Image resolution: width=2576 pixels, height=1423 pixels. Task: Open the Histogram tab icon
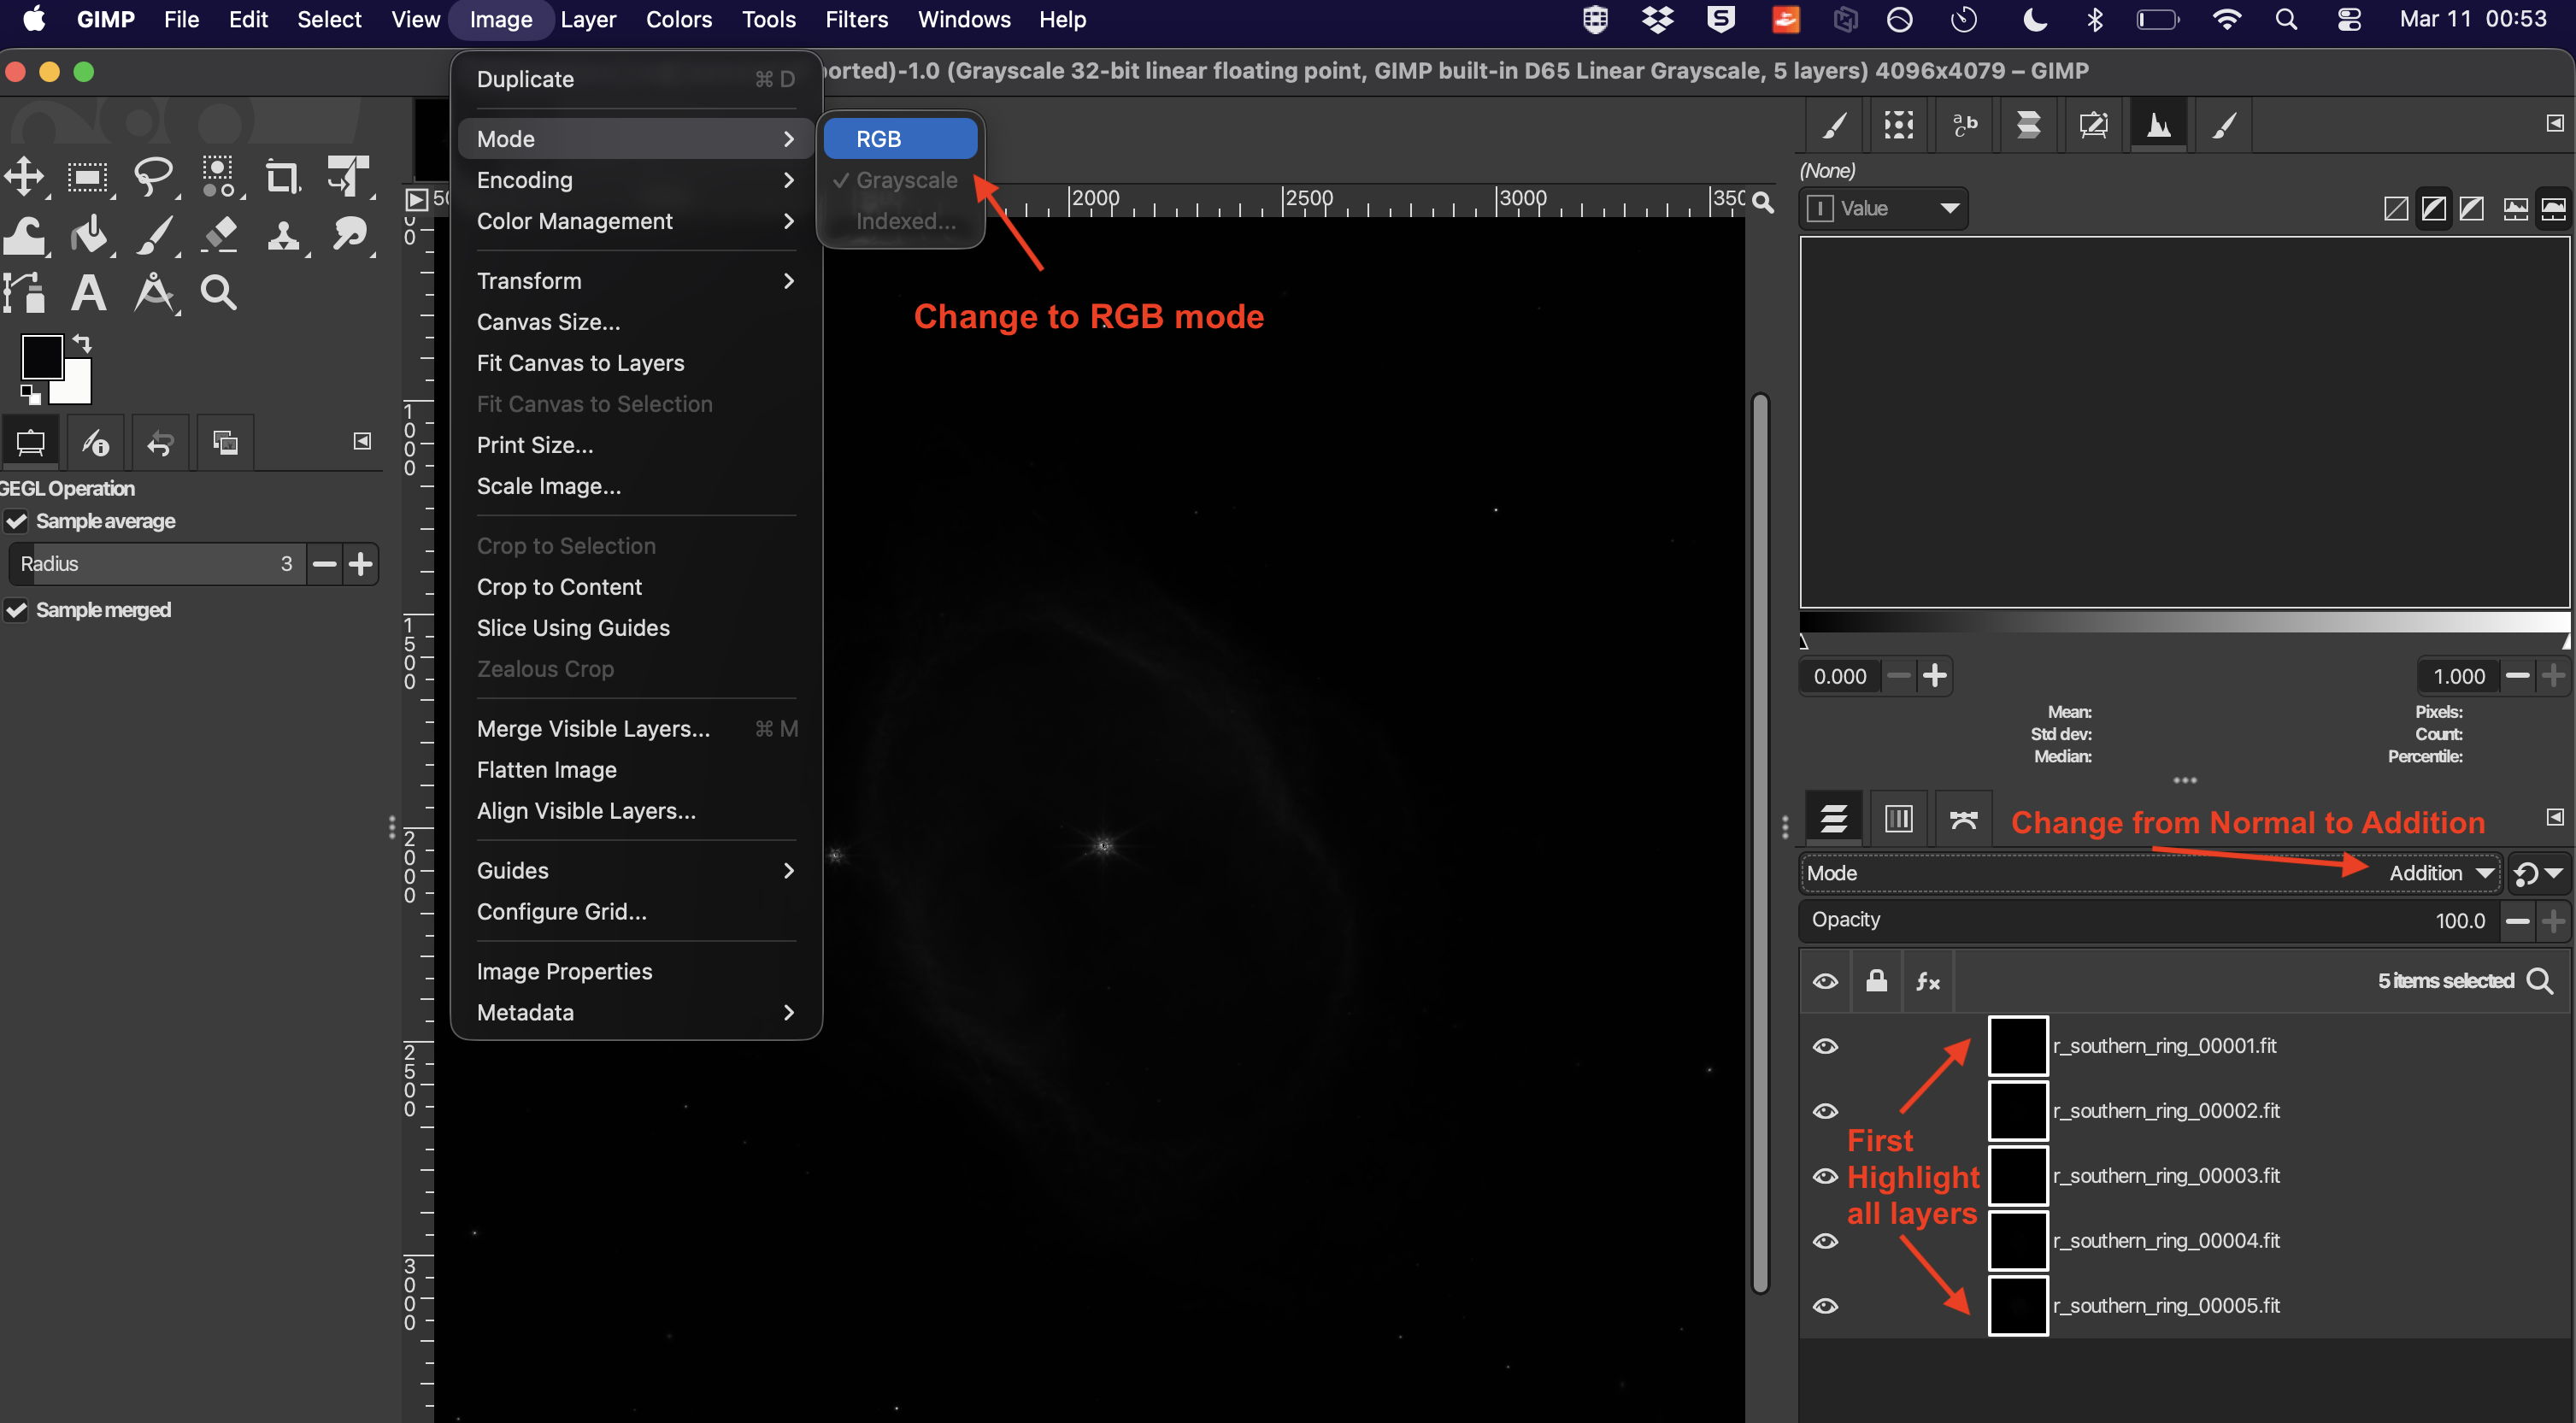(x=2158, y=125)
